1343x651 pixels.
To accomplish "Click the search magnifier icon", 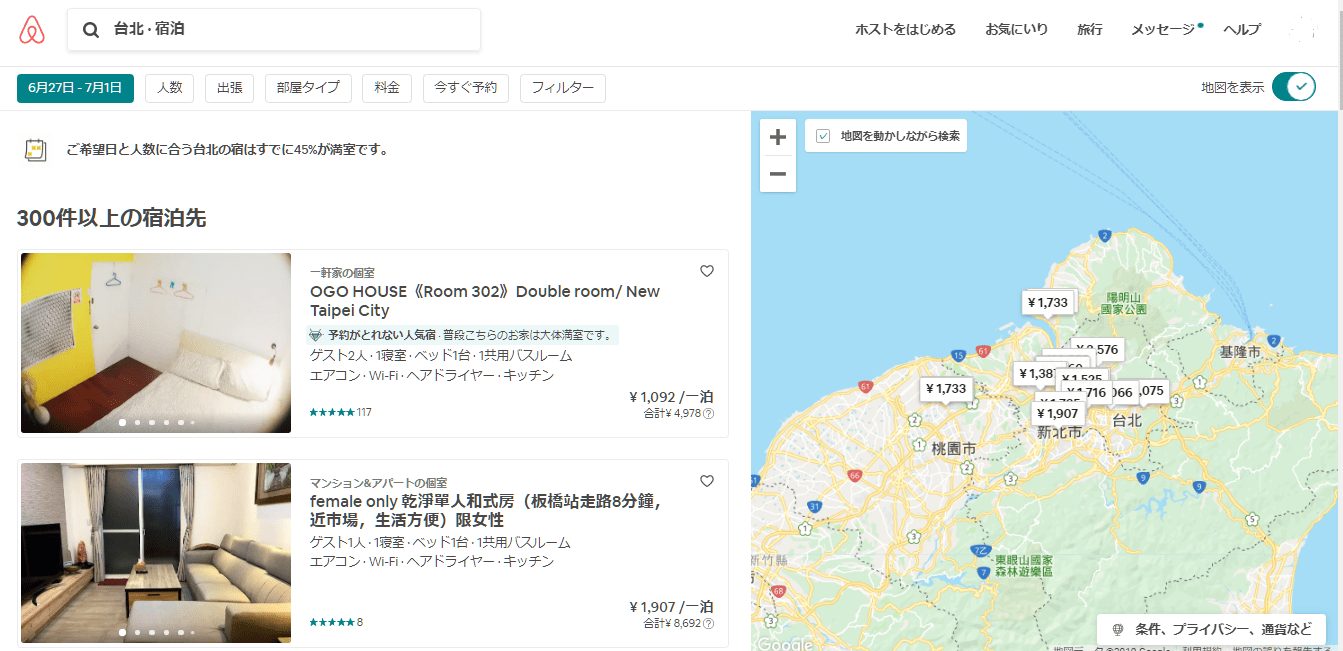I will [x=91, y=30].
